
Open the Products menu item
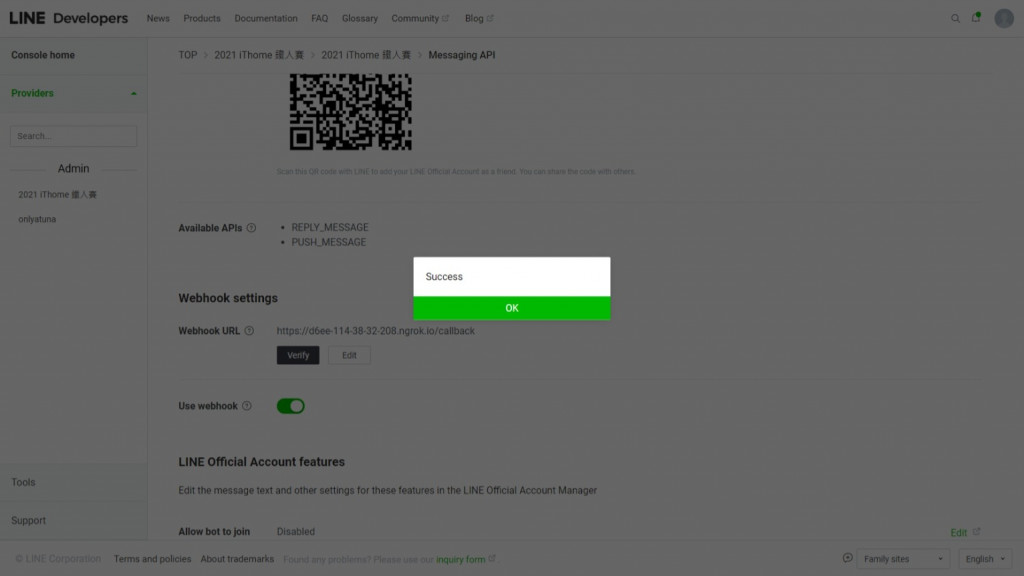[x=202, y=18]
